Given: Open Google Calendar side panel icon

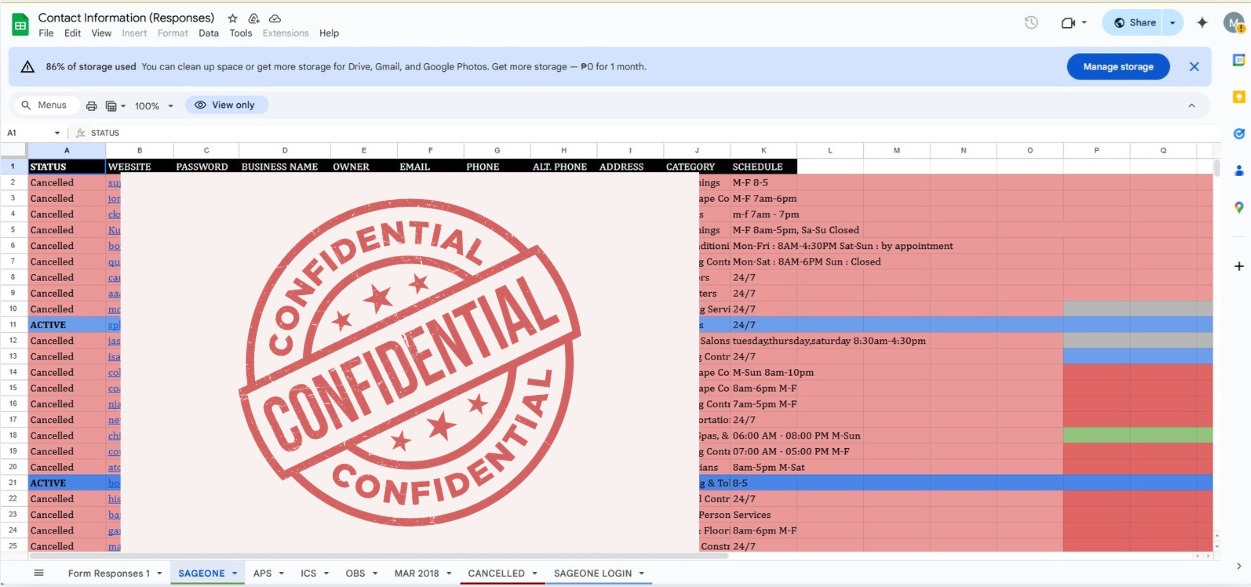Looking at the screenshot, I should 1238,60.
